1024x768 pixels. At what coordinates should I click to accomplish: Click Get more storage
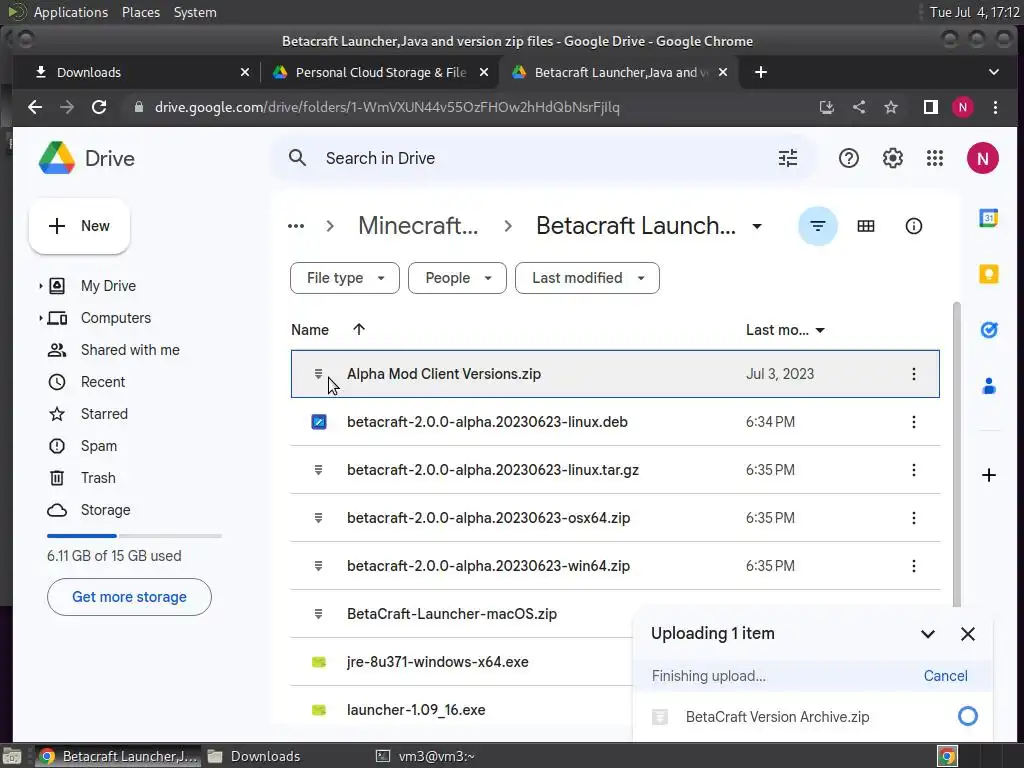click(x=129, y=597)
